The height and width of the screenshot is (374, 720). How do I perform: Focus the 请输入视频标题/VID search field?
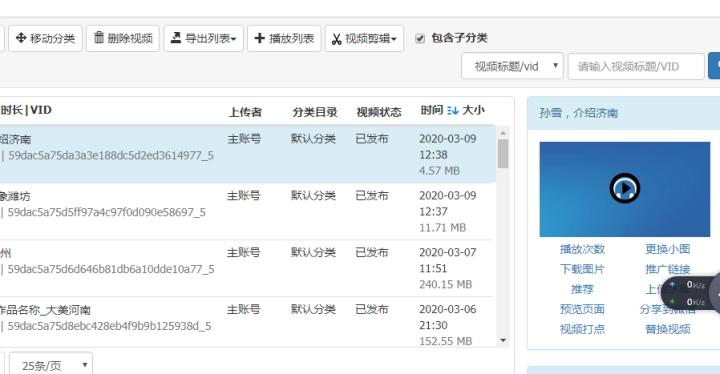point(636,66)
